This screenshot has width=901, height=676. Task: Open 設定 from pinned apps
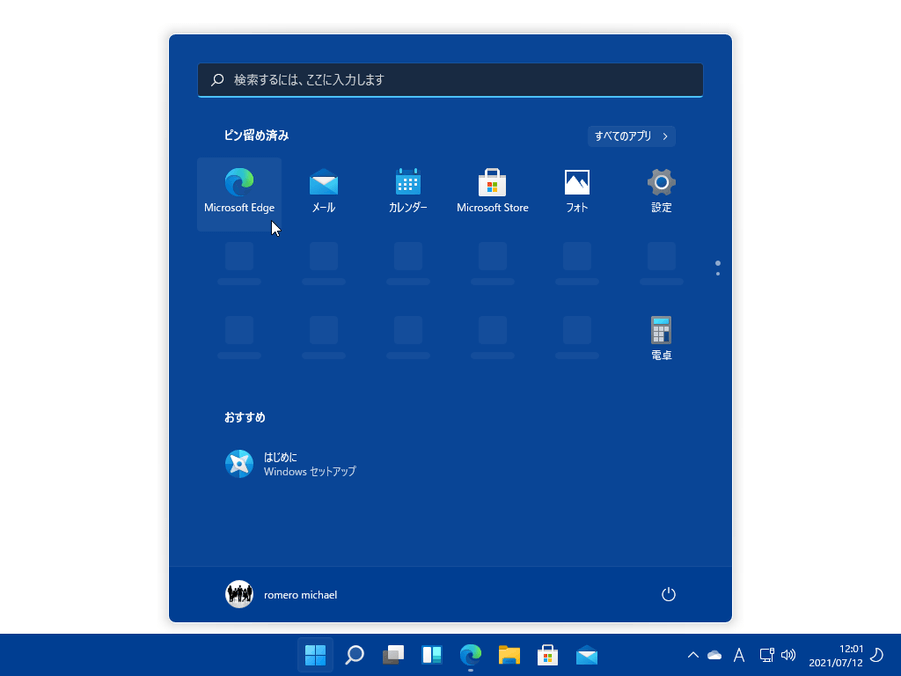click(661, 194)
